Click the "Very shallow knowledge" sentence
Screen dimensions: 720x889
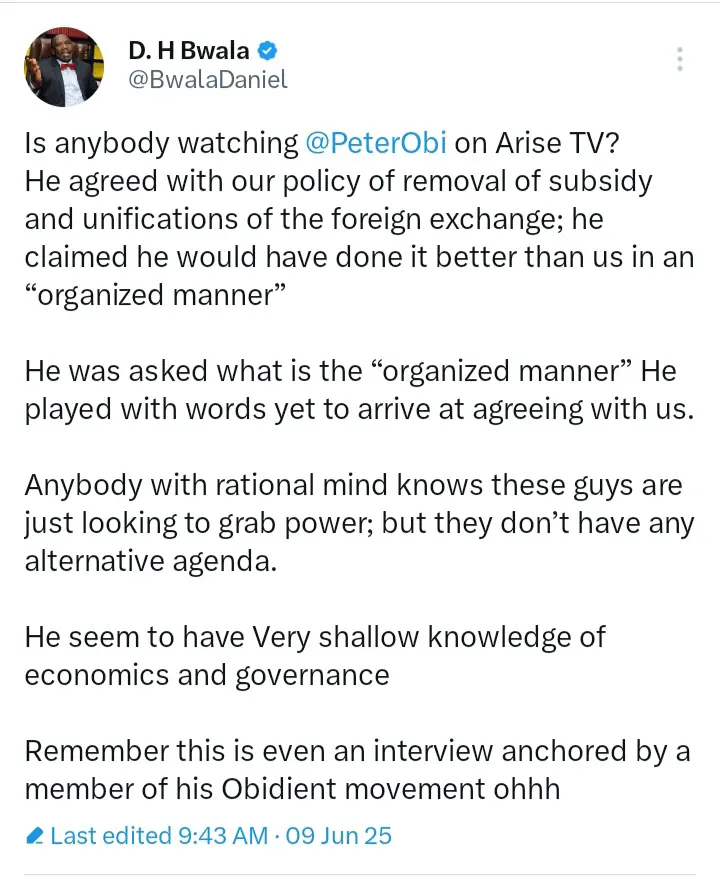[315, 637]
